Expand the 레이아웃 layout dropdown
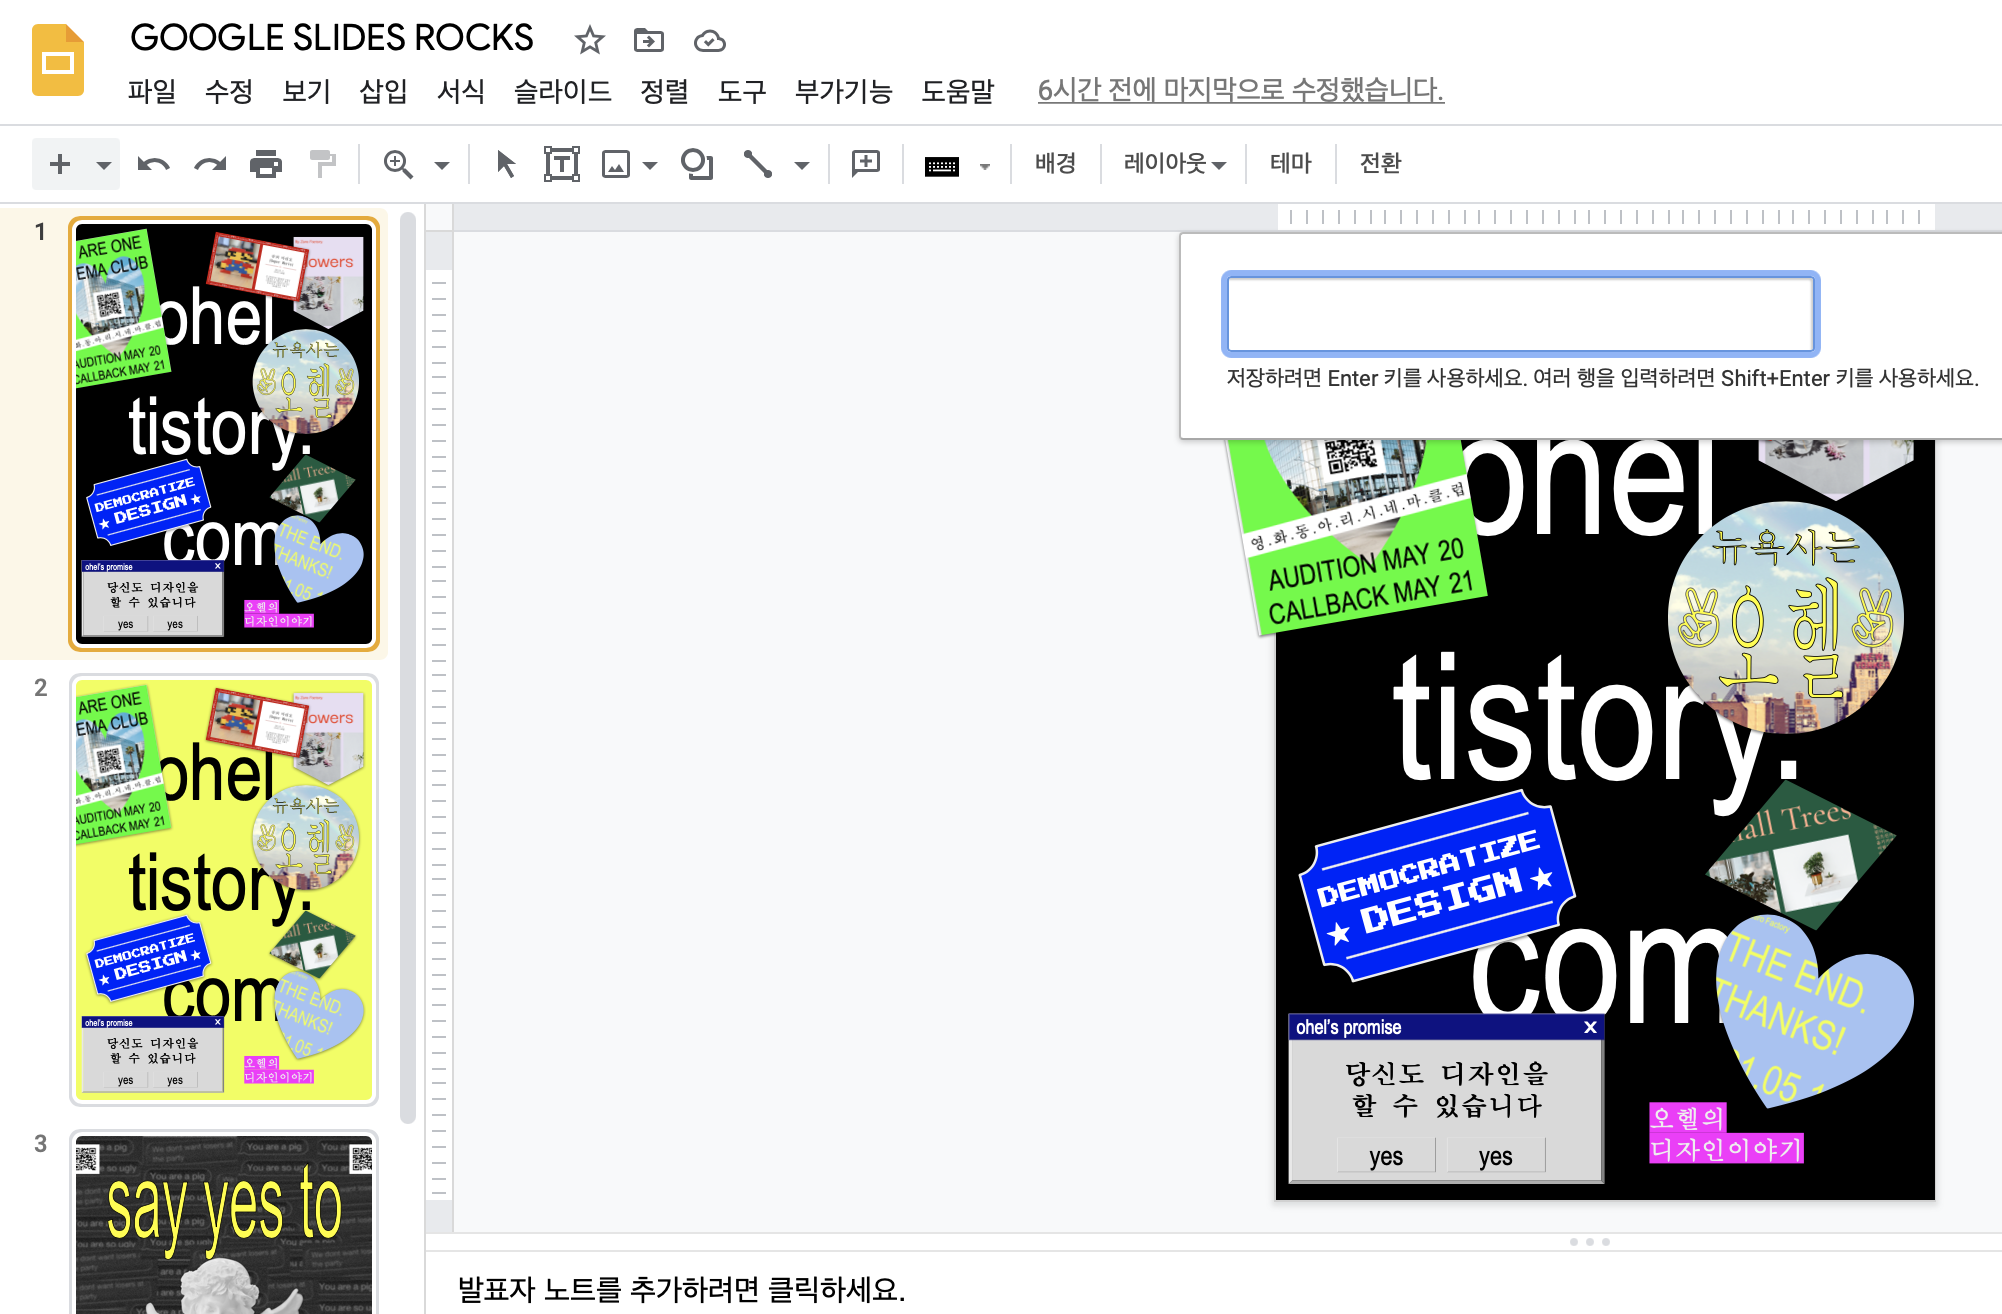The image size is (2002, 1314). click(x=1175, y=163)
